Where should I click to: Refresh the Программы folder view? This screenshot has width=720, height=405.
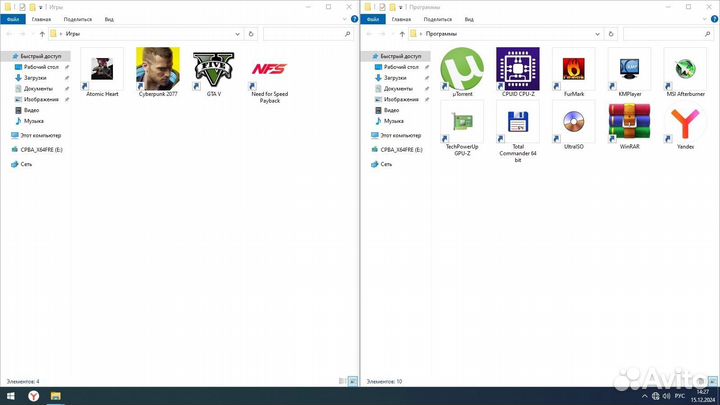tap(611, 34)
